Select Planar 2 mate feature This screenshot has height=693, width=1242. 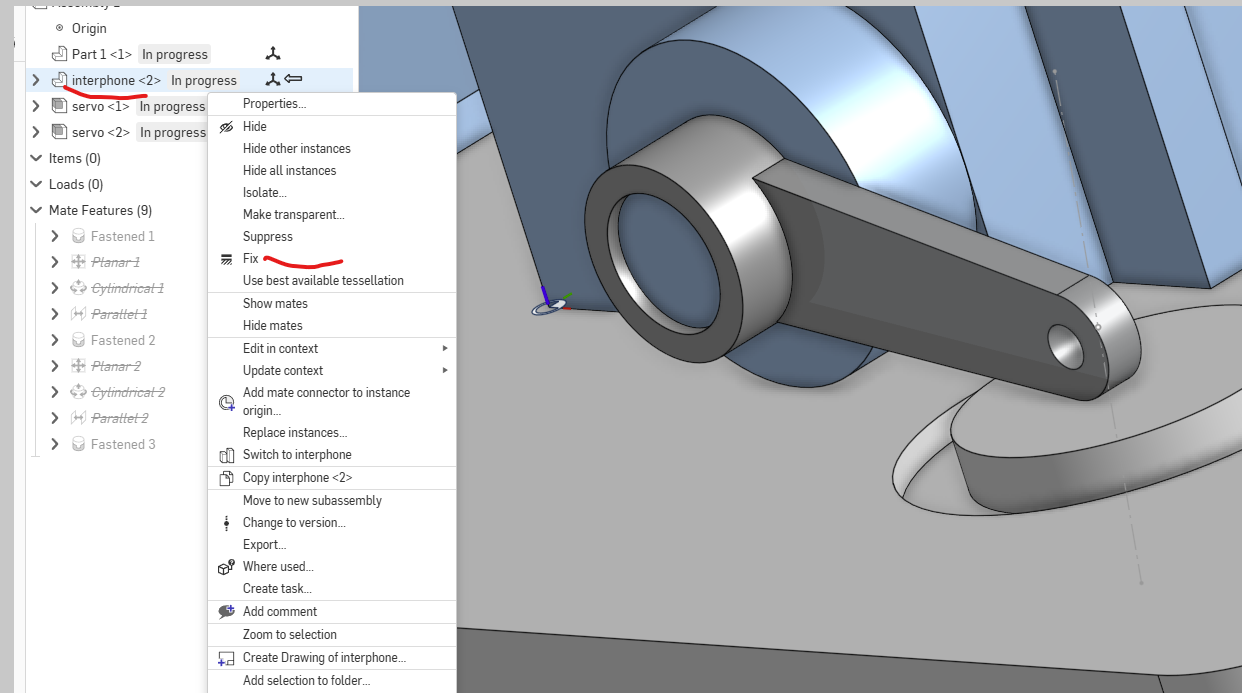pos(115,367)
